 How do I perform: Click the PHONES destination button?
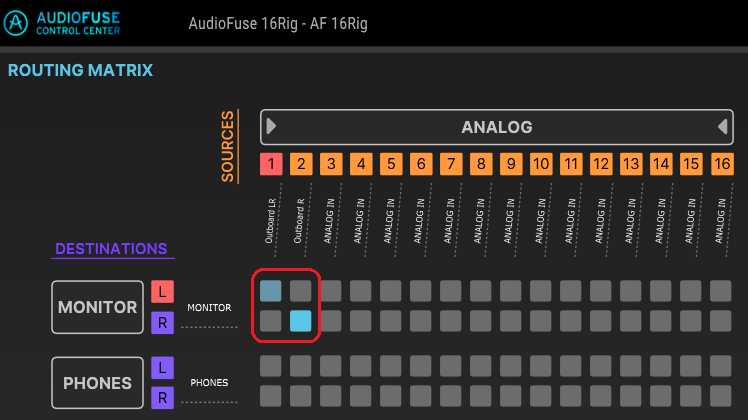tap(97, 383)
